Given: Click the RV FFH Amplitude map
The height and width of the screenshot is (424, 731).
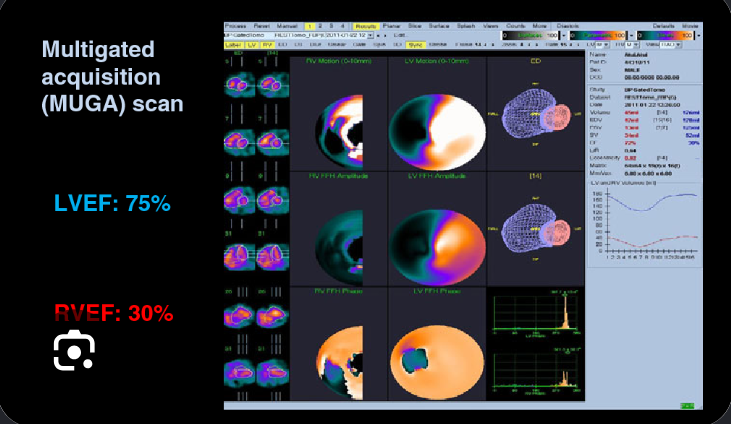Looking at the screenshot, I should click(x=339, y=247).
